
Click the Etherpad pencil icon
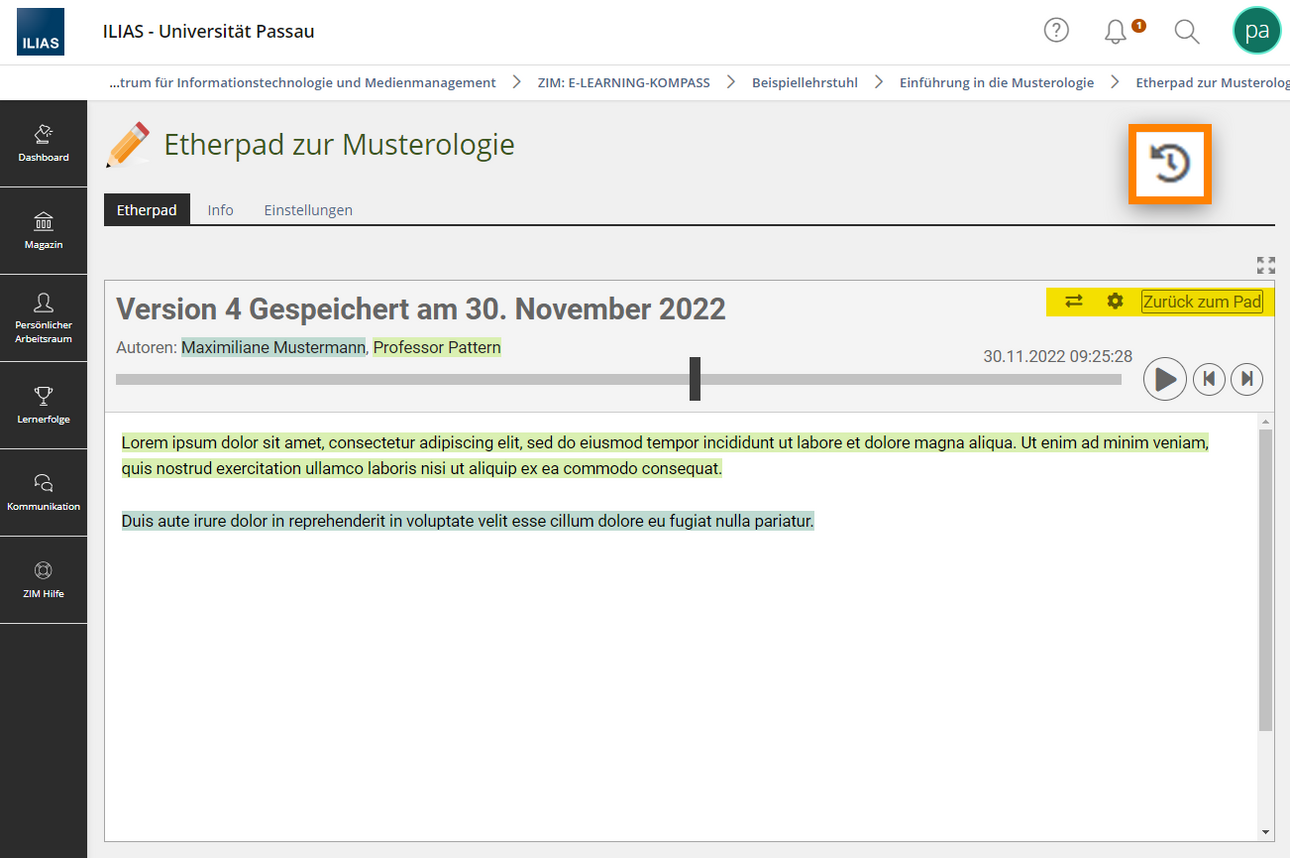127,145
